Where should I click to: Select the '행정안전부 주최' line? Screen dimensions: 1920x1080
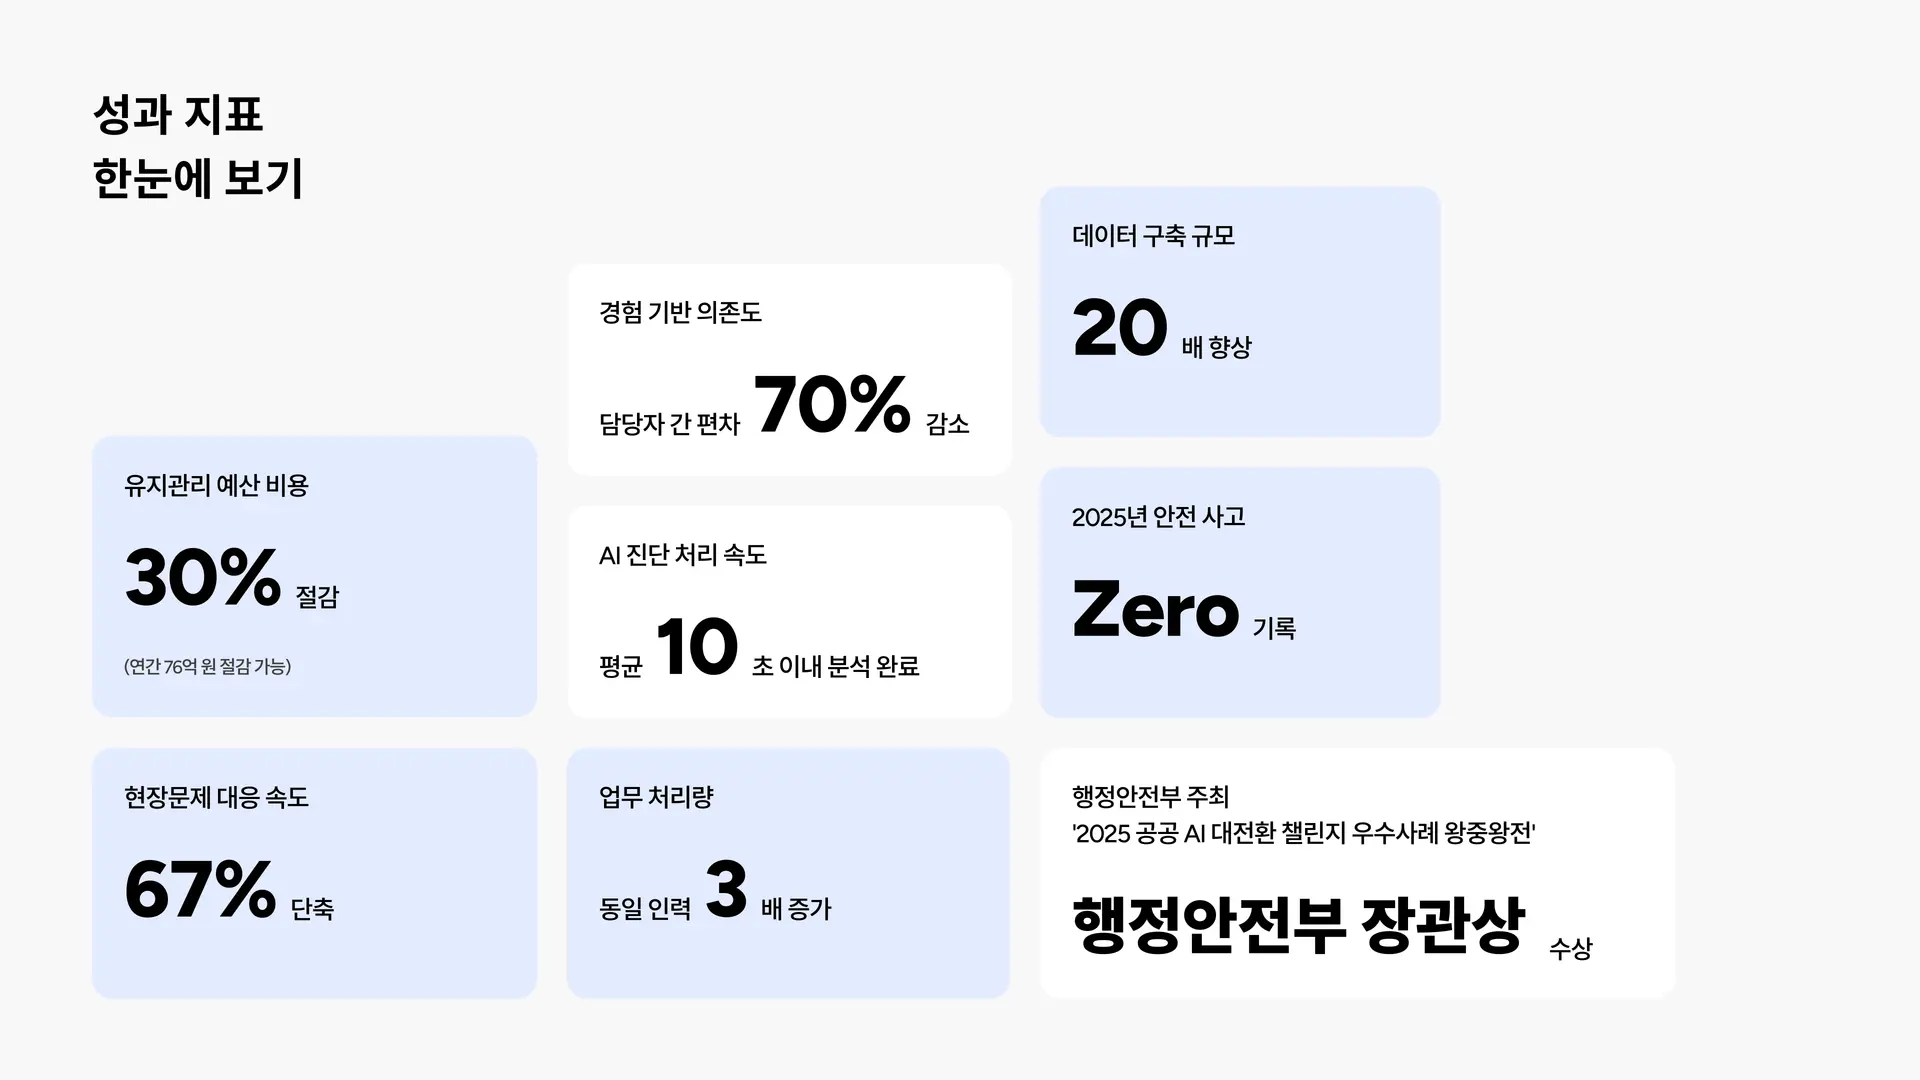coord(1150,797)
